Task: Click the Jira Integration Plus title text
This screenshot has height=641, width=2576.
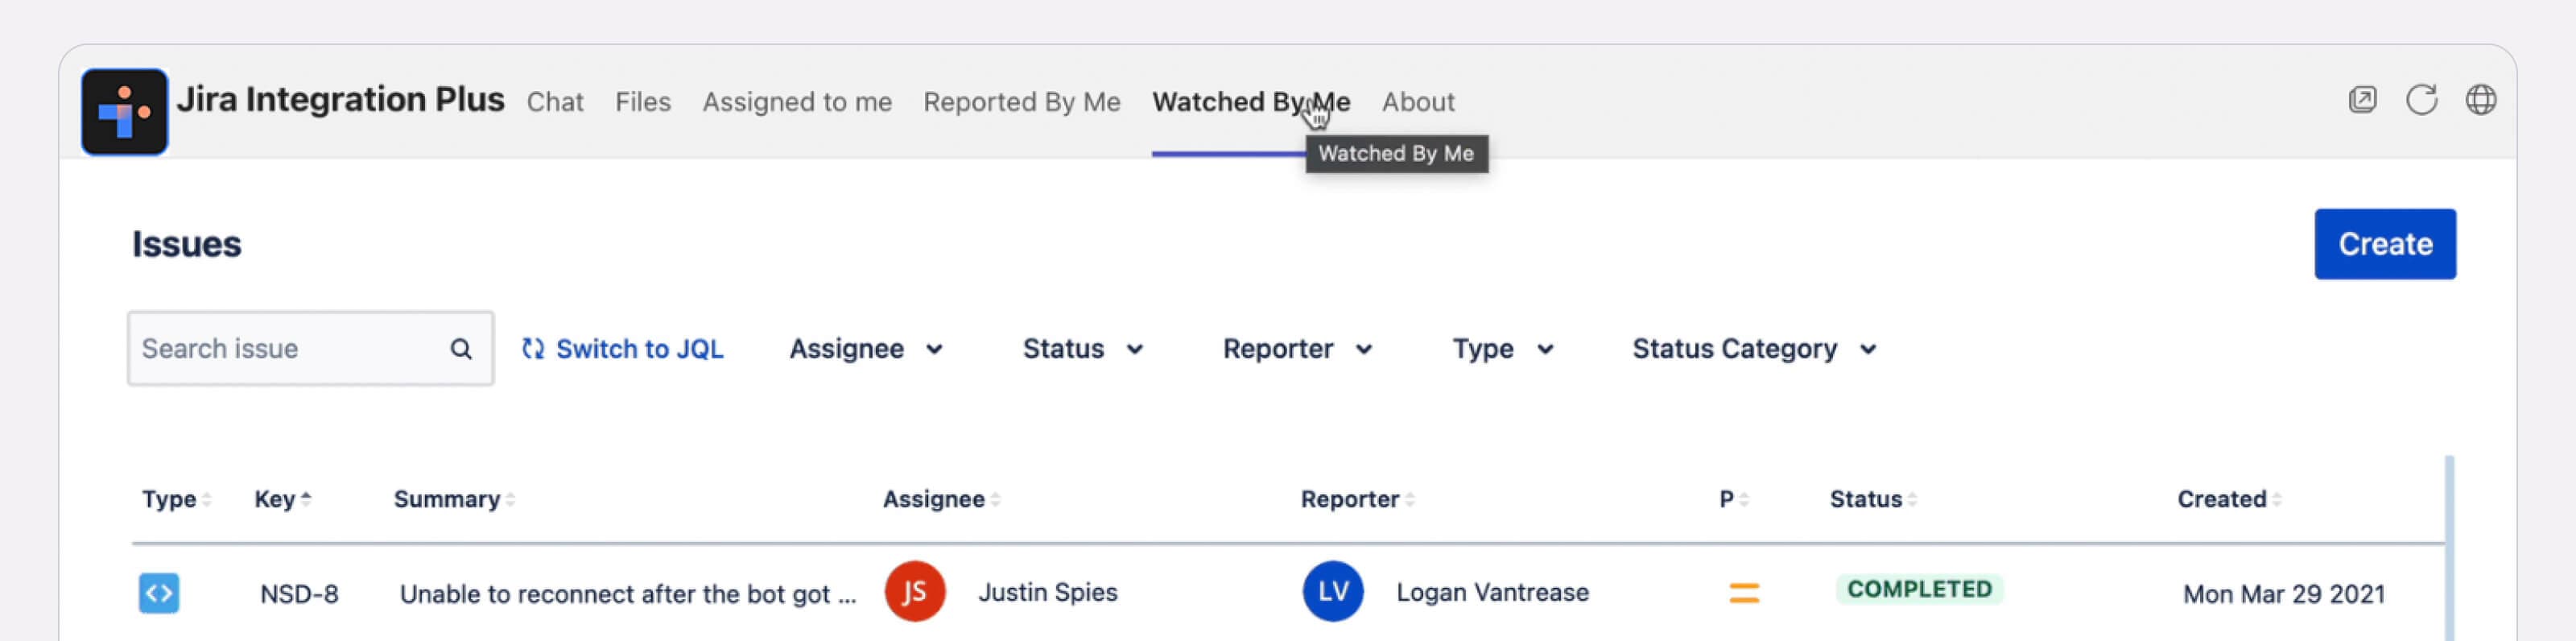Action: [340, 99]
